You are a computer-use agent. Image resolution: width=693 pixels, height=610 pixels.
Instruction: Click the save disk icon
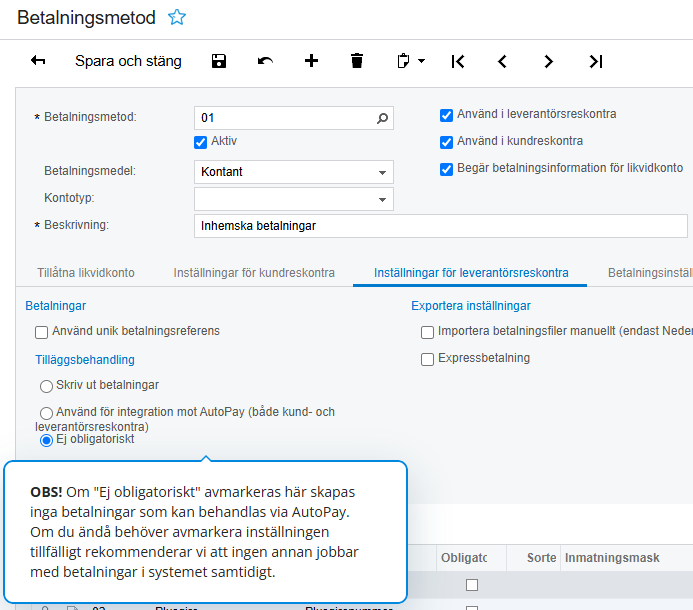(x=219, y=61)
